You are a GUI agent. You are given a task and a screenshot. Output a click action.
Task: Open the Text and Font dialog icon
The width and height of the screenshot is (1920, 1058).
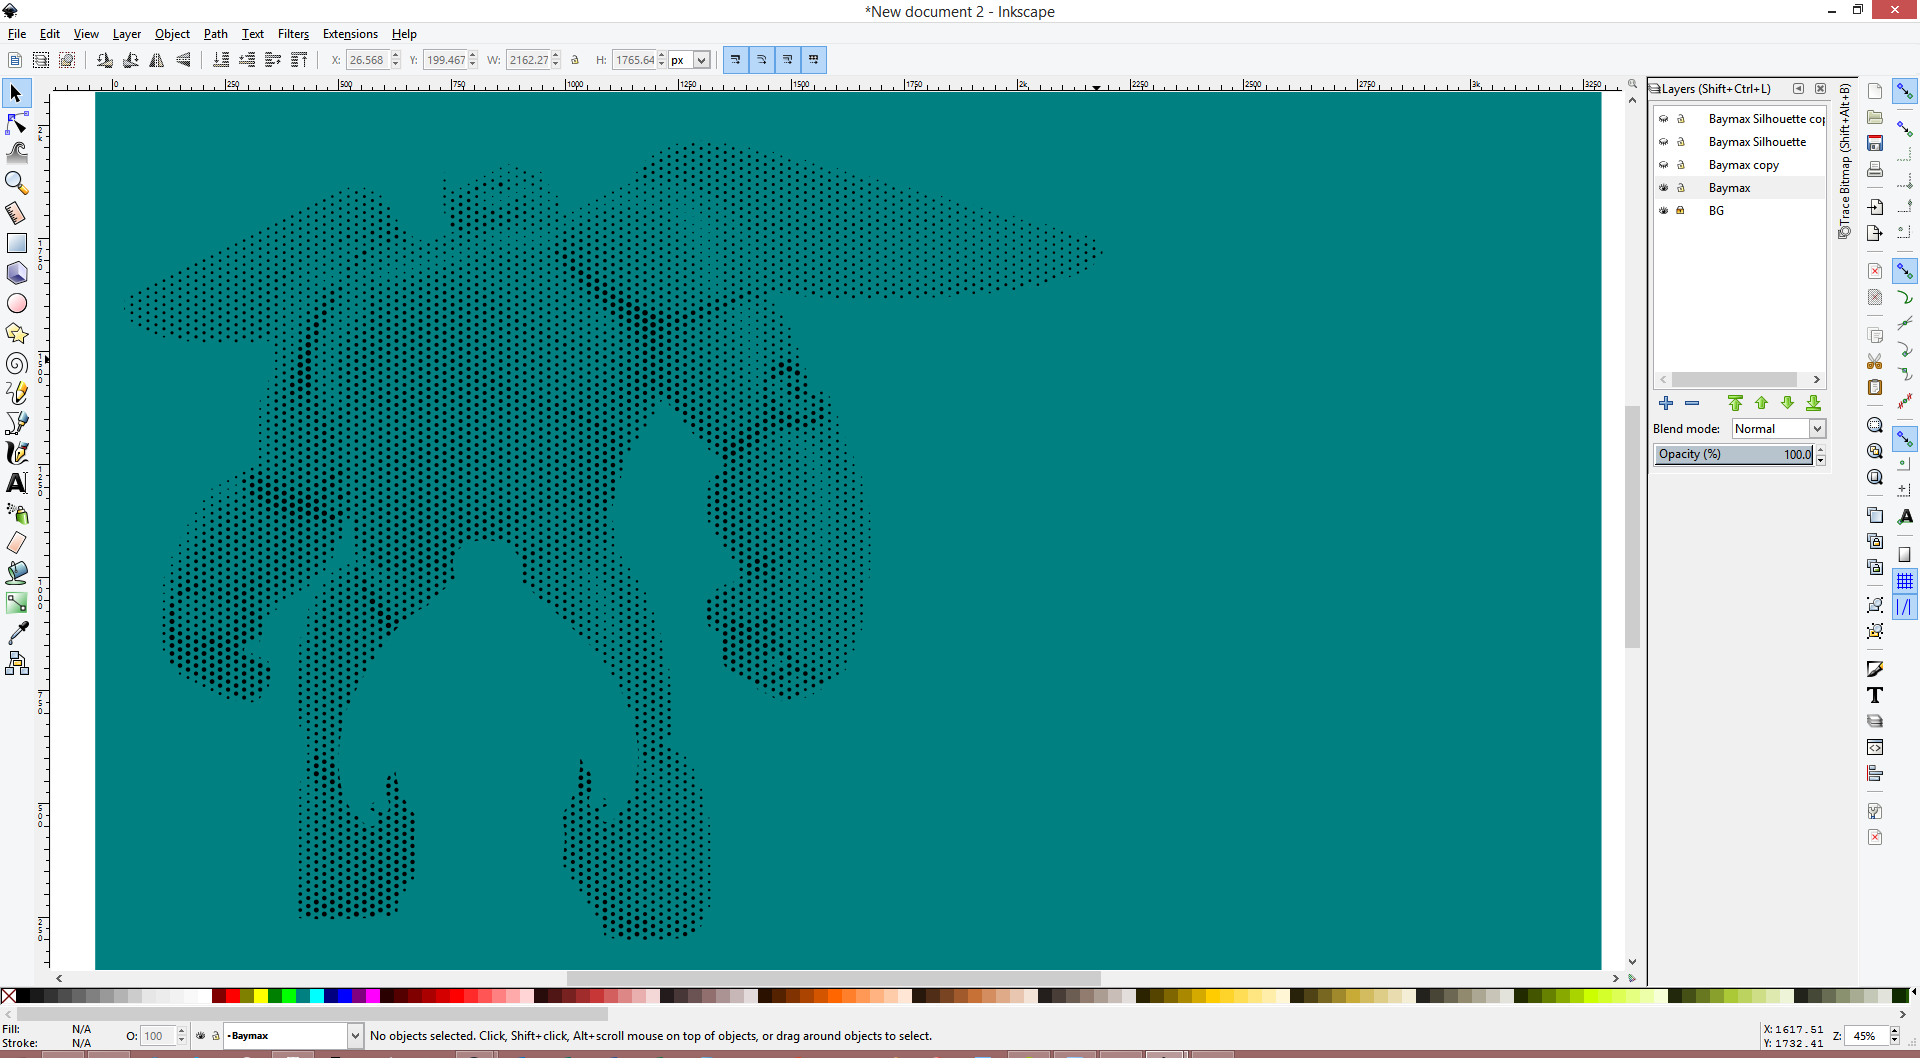pyautogui.click(x=1875, y=696)
